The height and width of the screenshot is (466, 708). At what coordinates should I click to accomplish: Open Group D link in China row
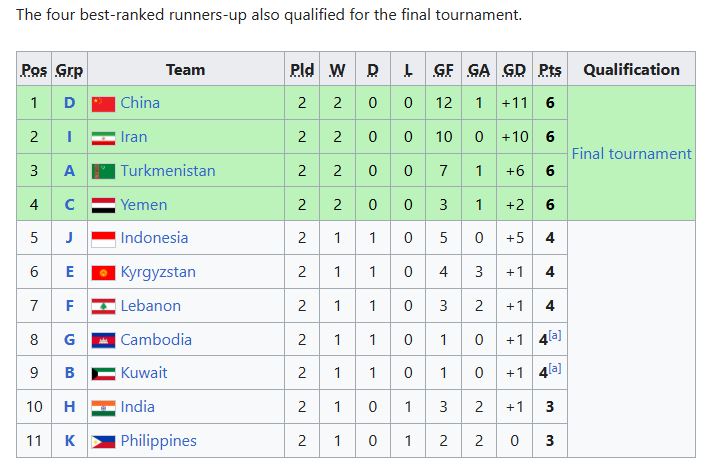69,103
